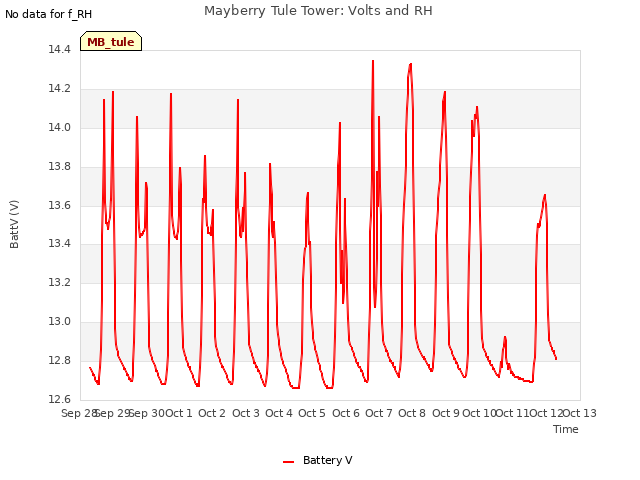Image resolution: width=640 pixels, height=480 pixels.
Task: Click the 13.2 y-axis tick label
Action: (59, 282)
